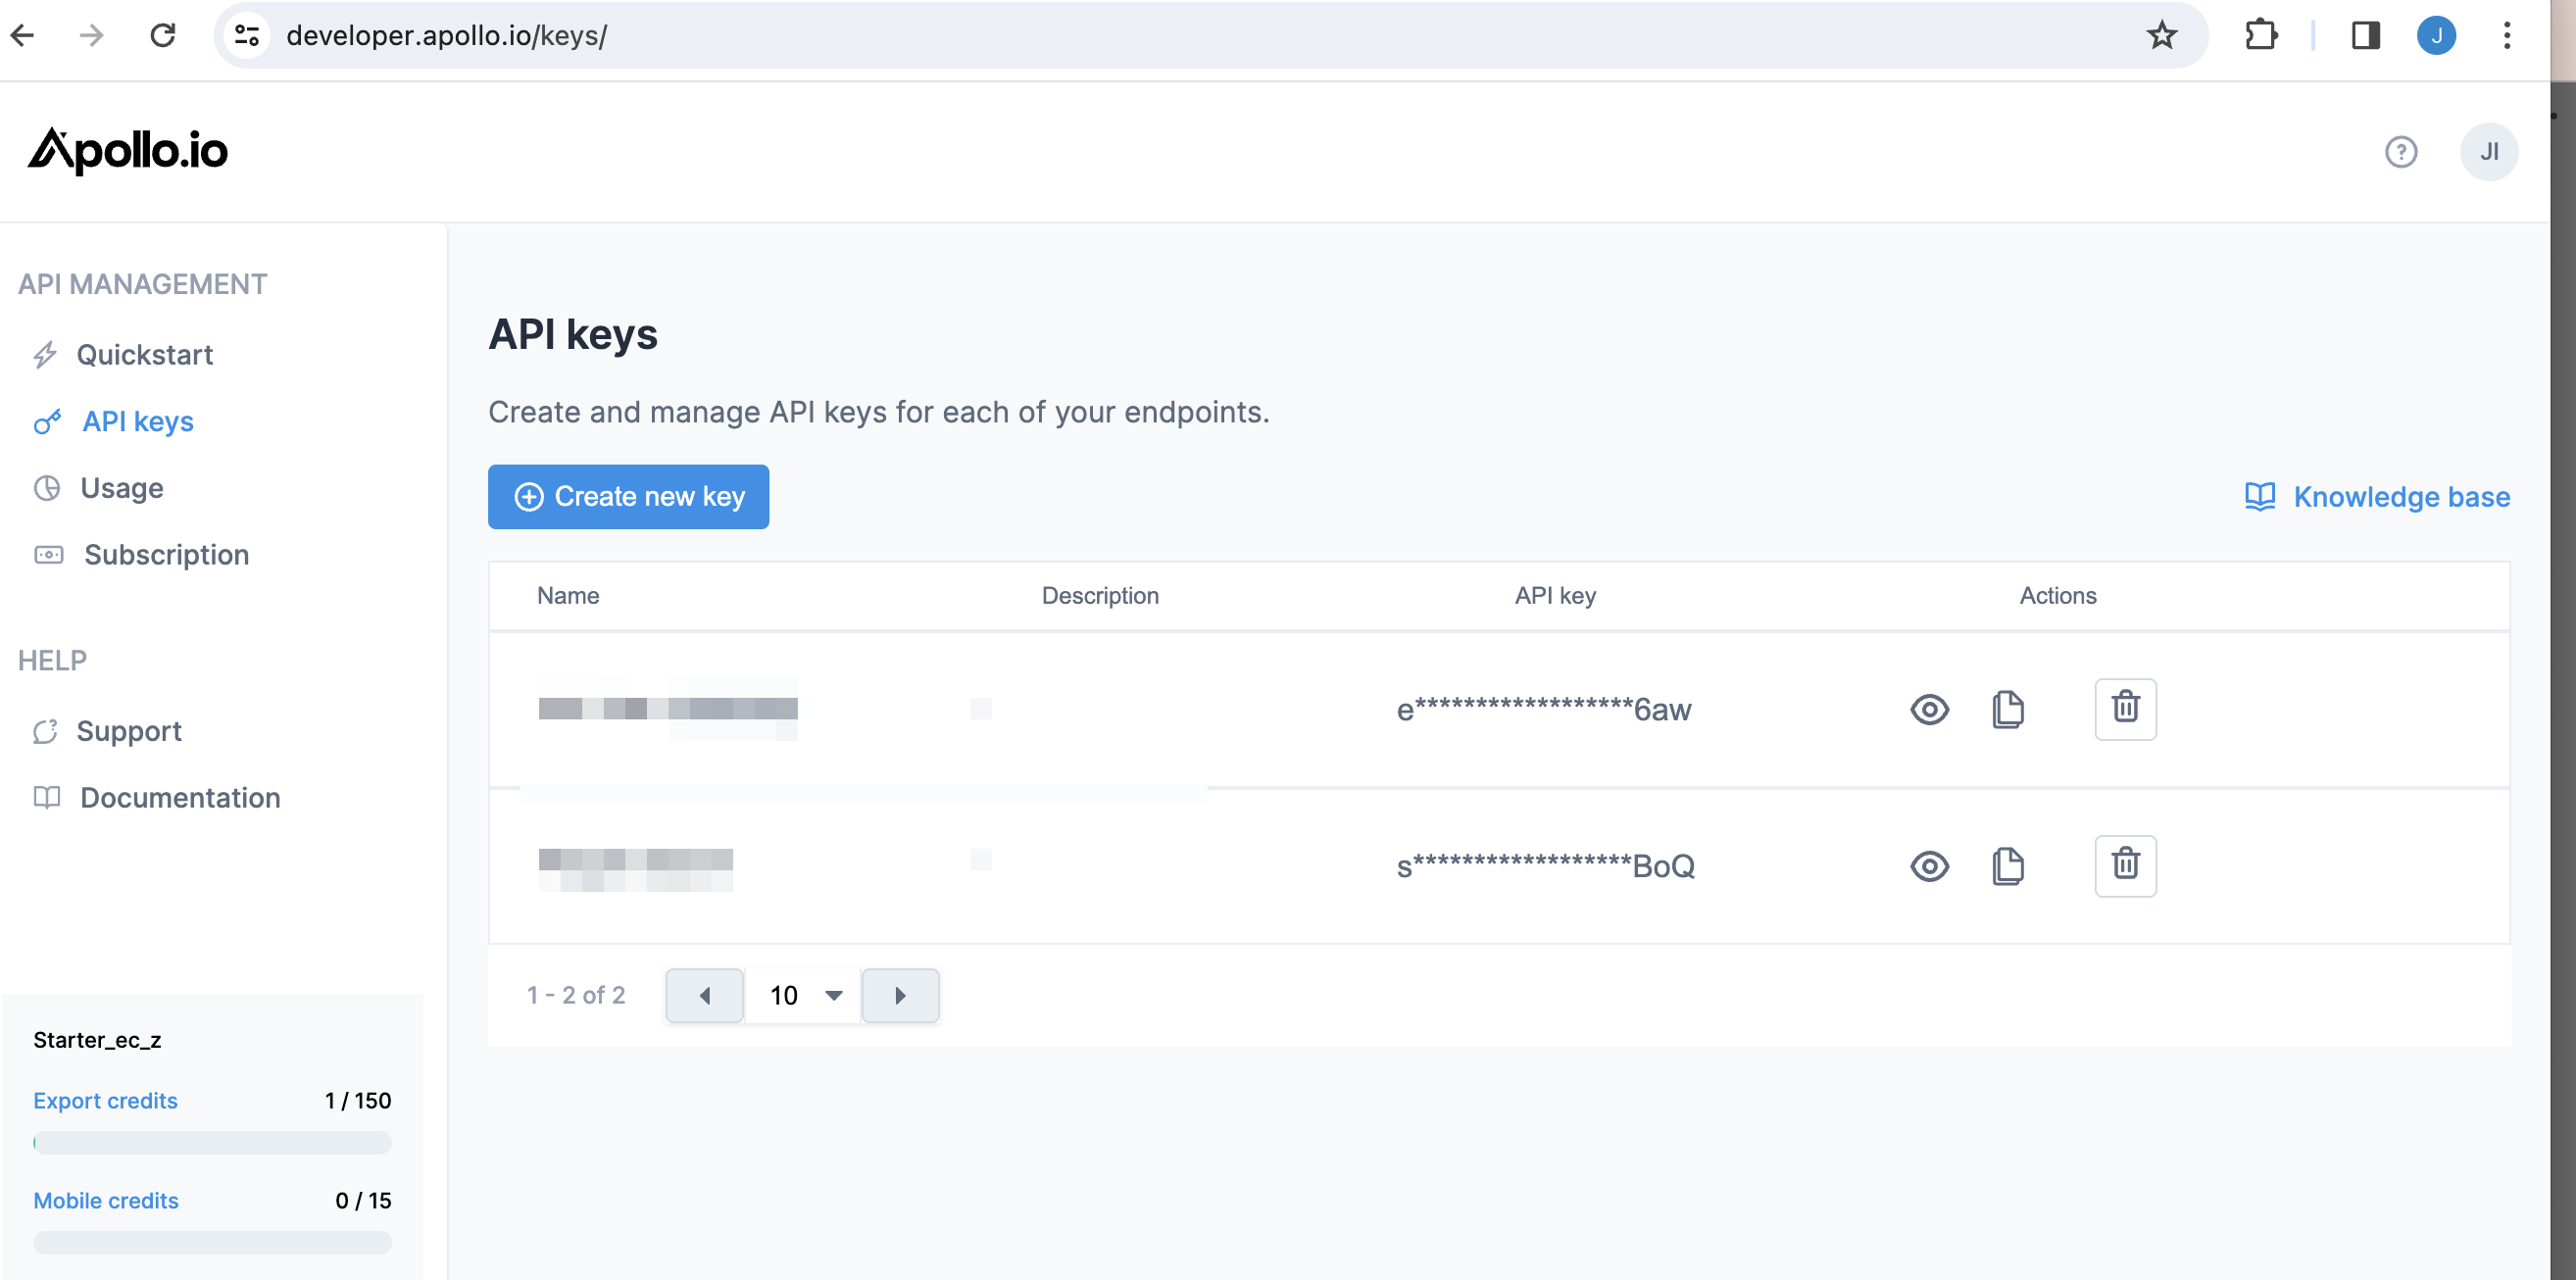Viewport: 2576px width, 1280px height.
Task: Delete the API key ending in 6aw
Action: click(x=2125, y=709)
